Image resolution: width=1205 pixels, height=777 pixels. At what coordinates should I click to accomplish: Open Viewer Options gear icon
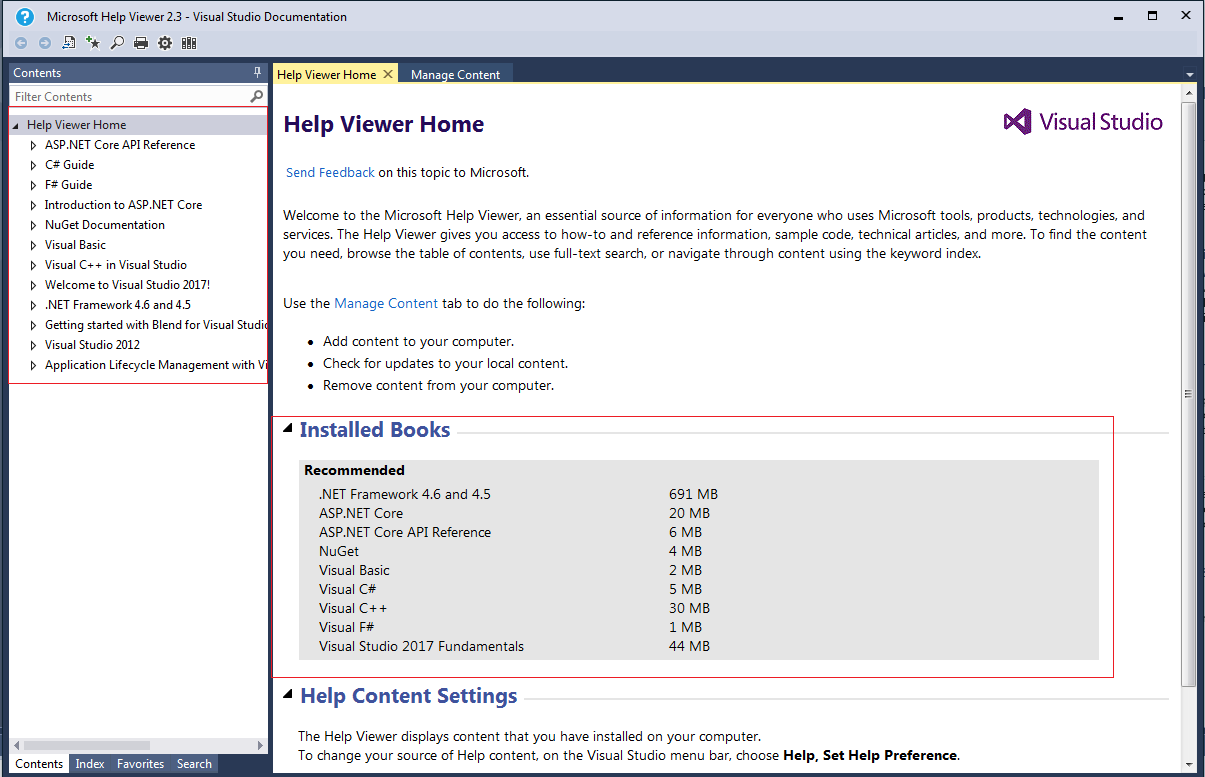point(165,43)
